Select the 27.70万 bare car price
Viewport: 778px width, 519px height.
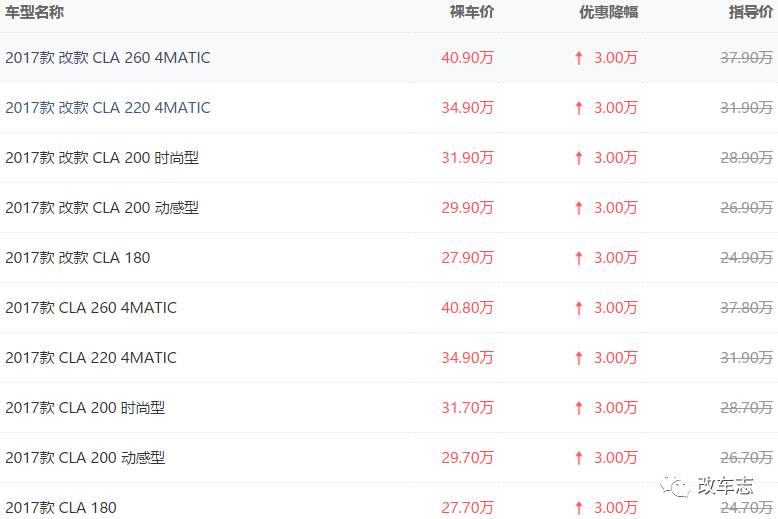click(x=467, y=508)
